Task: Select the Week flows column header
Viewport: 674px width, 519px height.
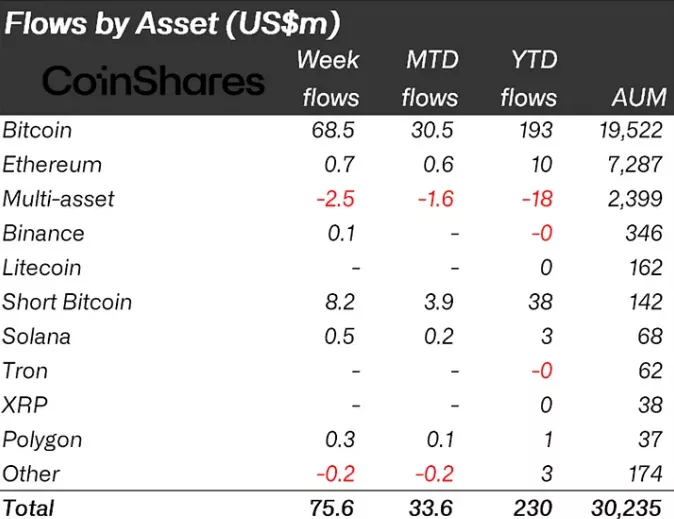Action: [329, 78]
